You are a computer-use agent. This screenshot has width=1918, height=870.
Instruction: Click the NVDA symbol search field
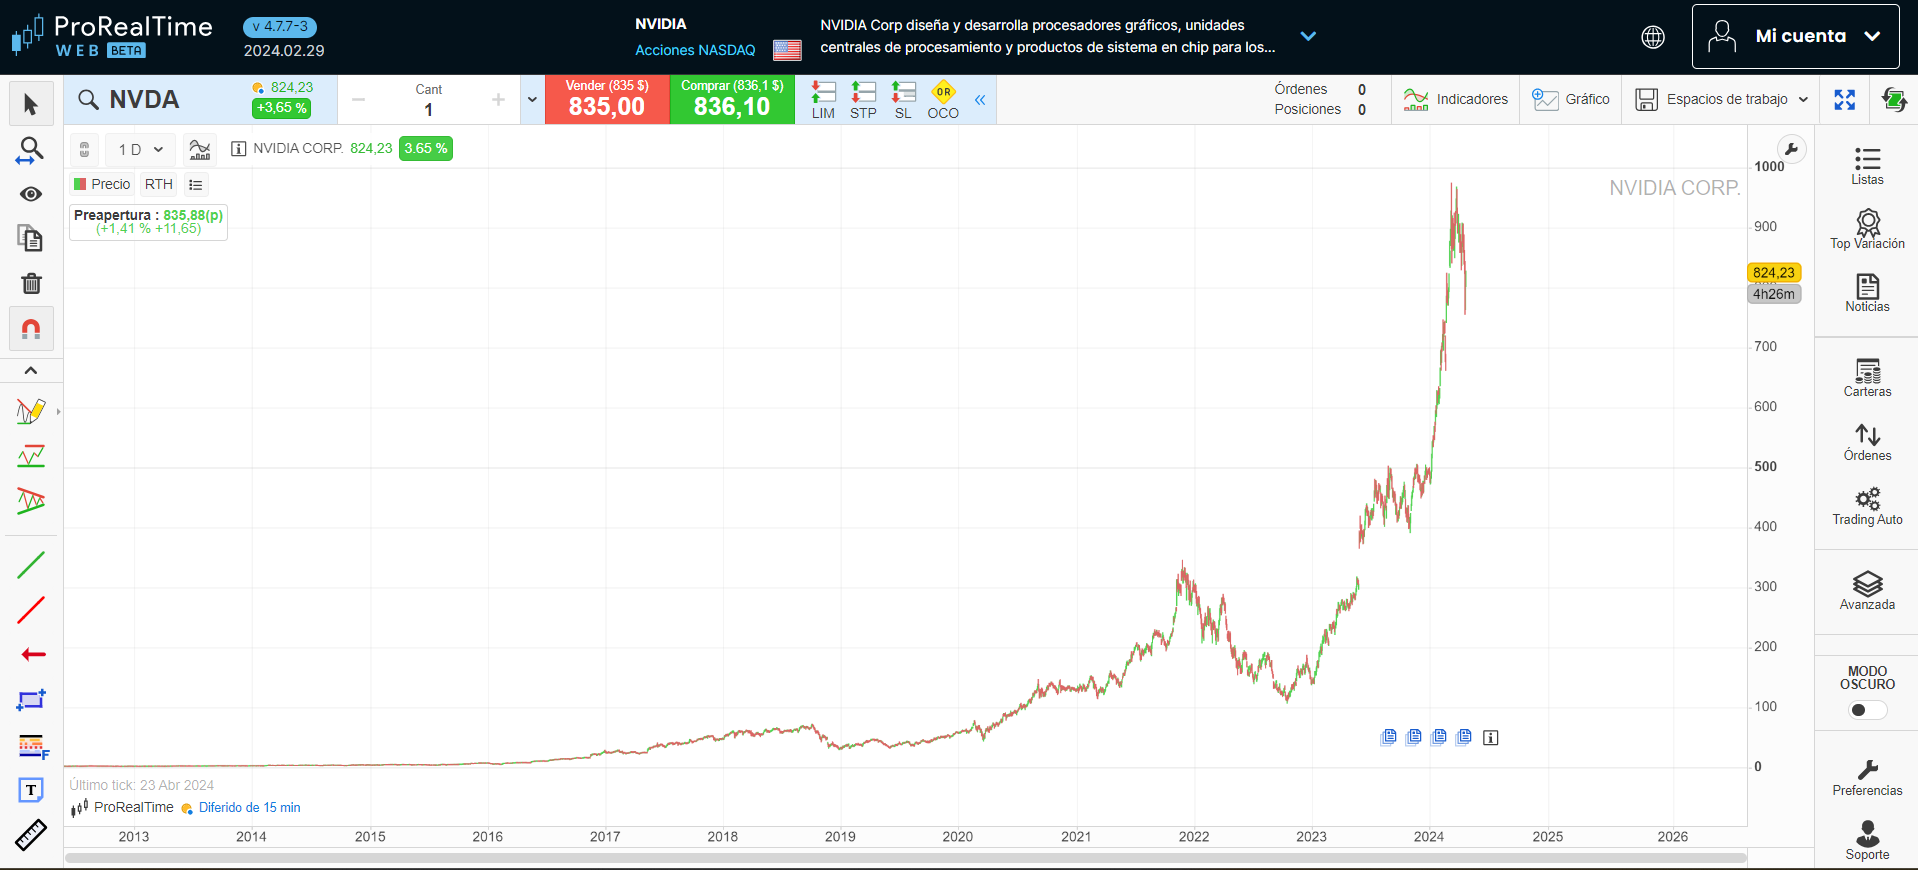160,99
